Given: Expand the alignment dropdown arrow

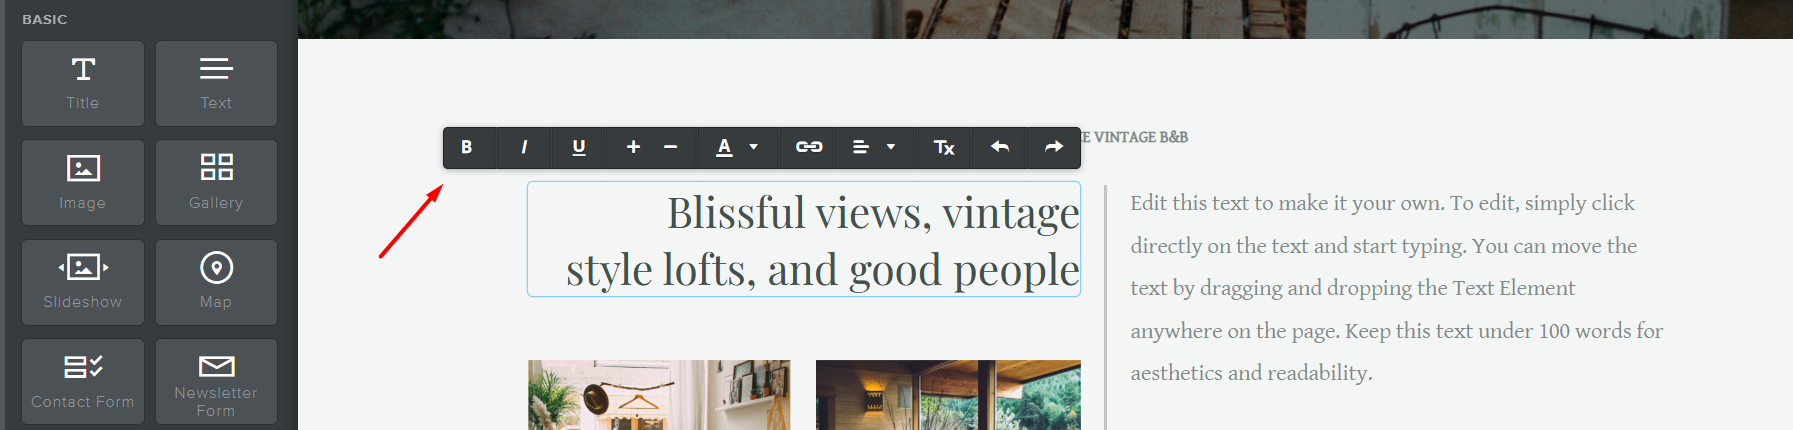Looking at the screenshot, I should pyautogui.click(x=891, y=147).
